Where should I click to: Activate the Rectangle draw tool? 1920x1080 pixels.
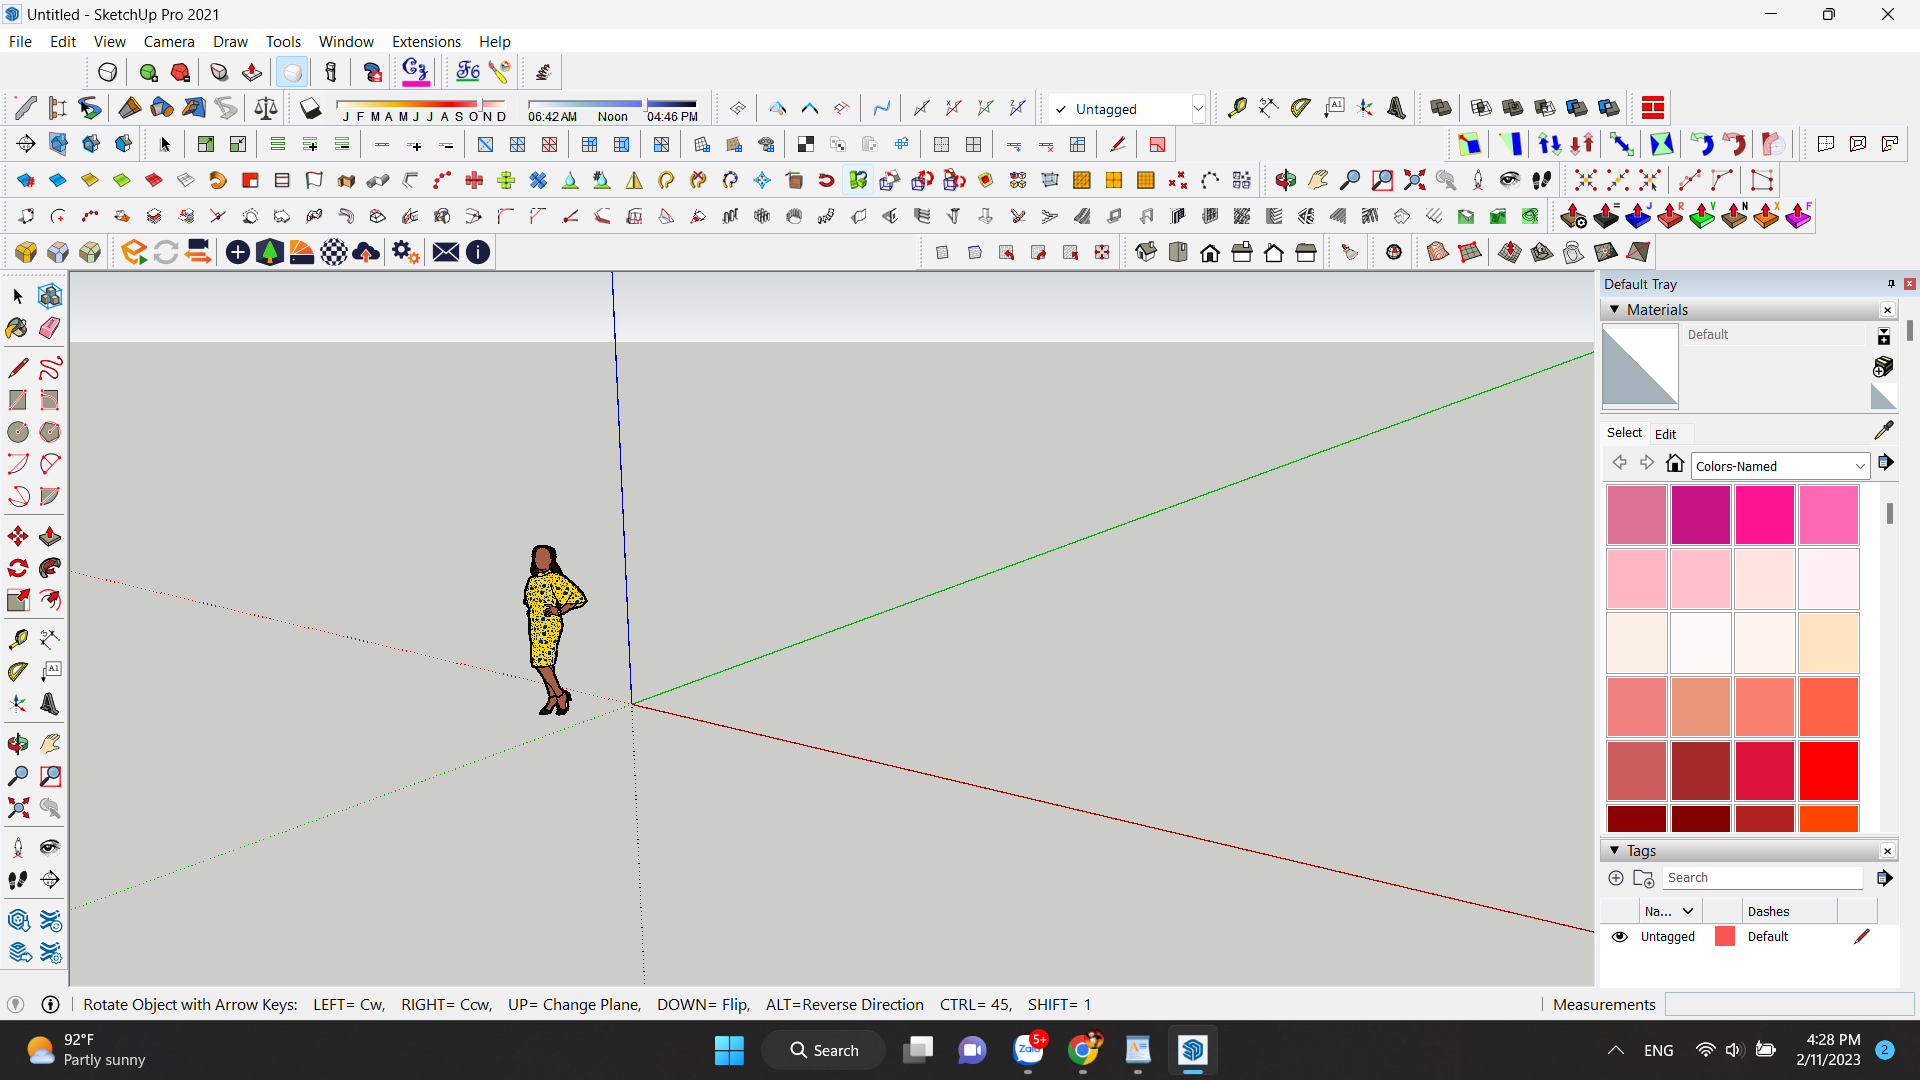18,398
